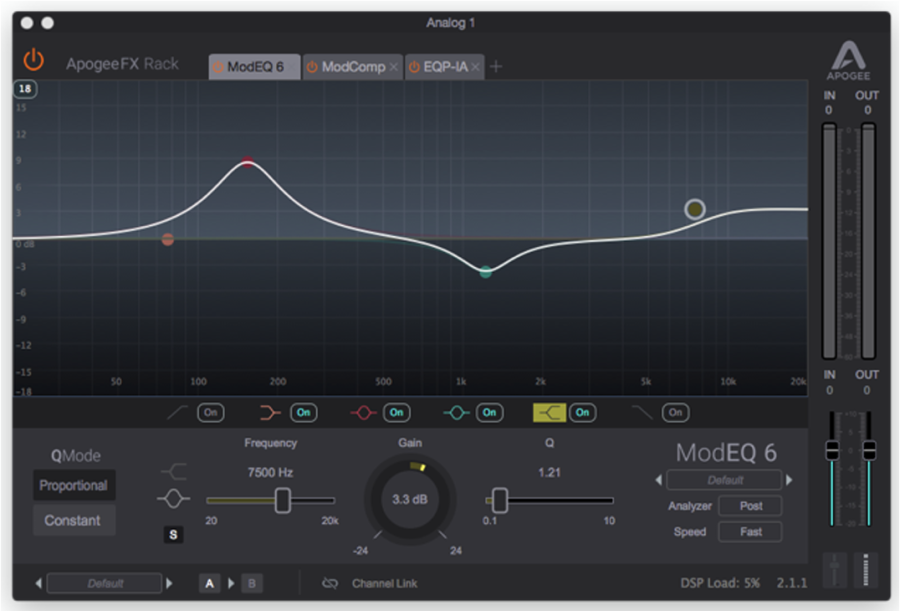Toggle On for the teal bell band
The height and width of the screenshot is (611, 900).
coord(490,412)
